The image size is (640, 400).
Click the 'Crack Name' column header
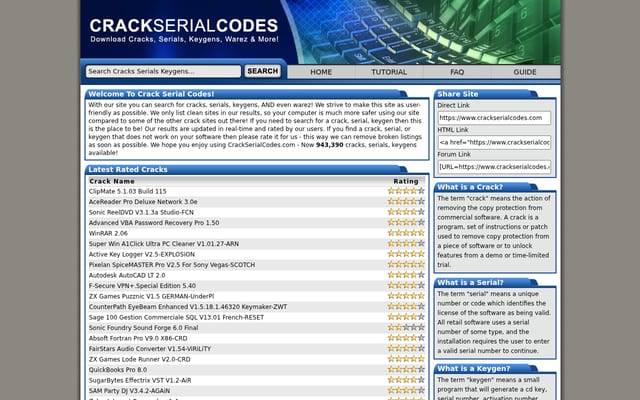(112, 181)
